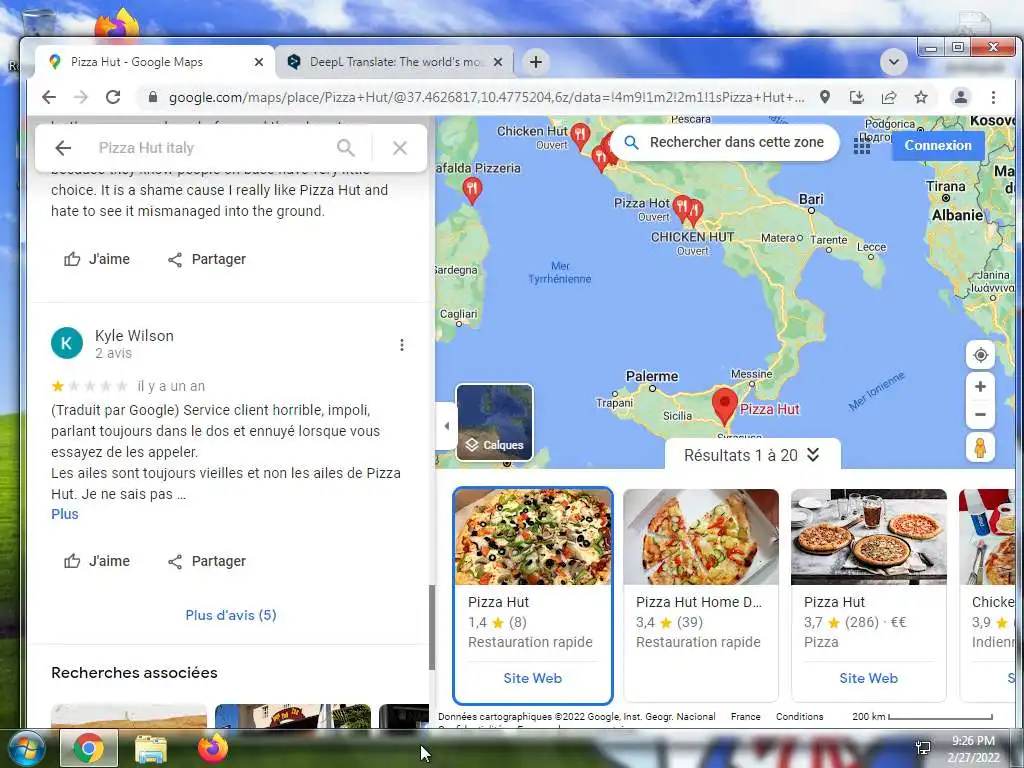Viewport: 1024px width, 768px height.
Task: Select the Pizza Hut Home D... result card
Action: [701, 595]
